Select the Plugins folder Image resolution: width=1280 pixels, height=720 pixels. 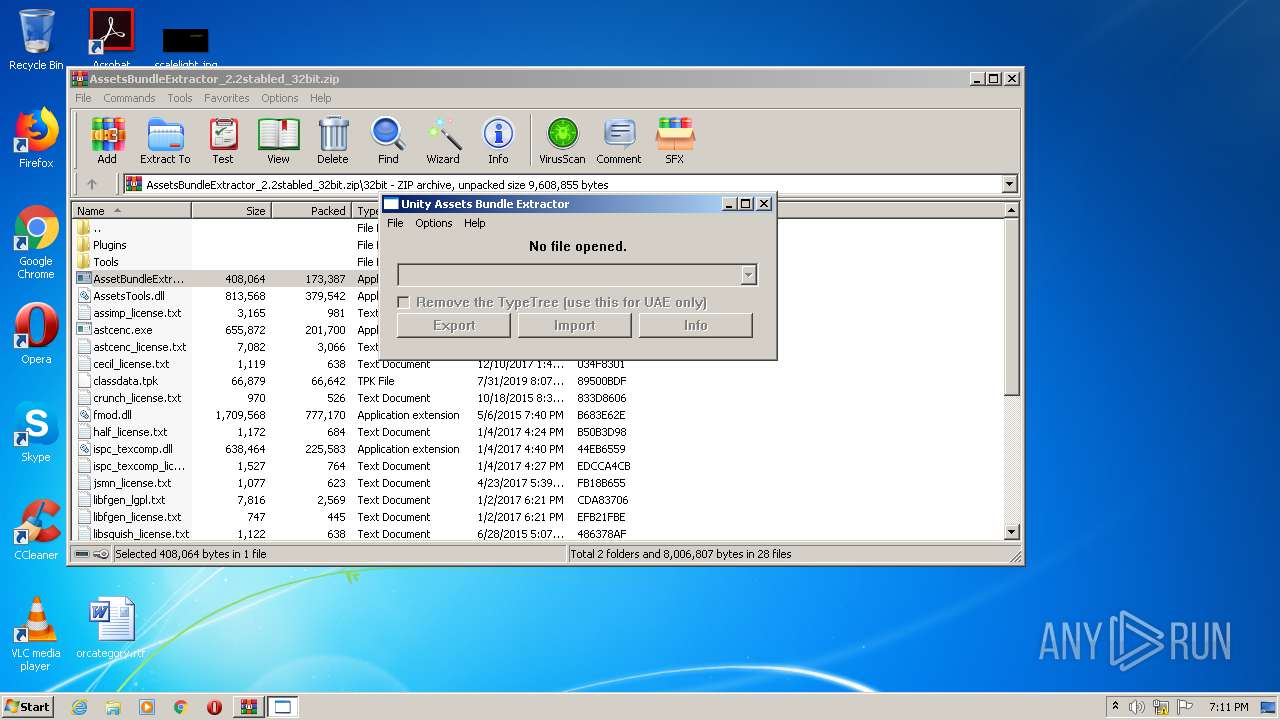pyautogui.click(x=110, y=245)
